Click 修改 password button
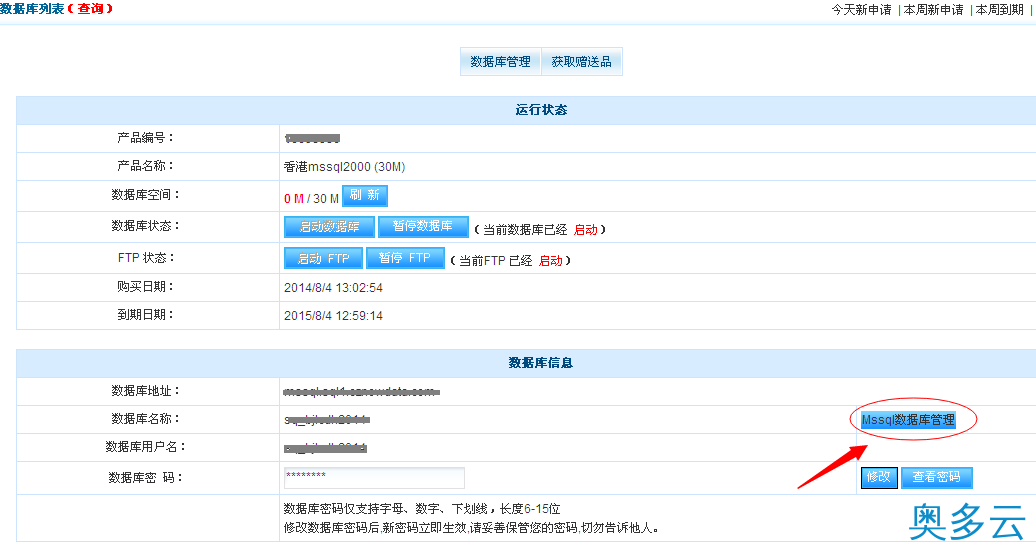Viewport: 1036px width, 551px height. tap(879, 477)
